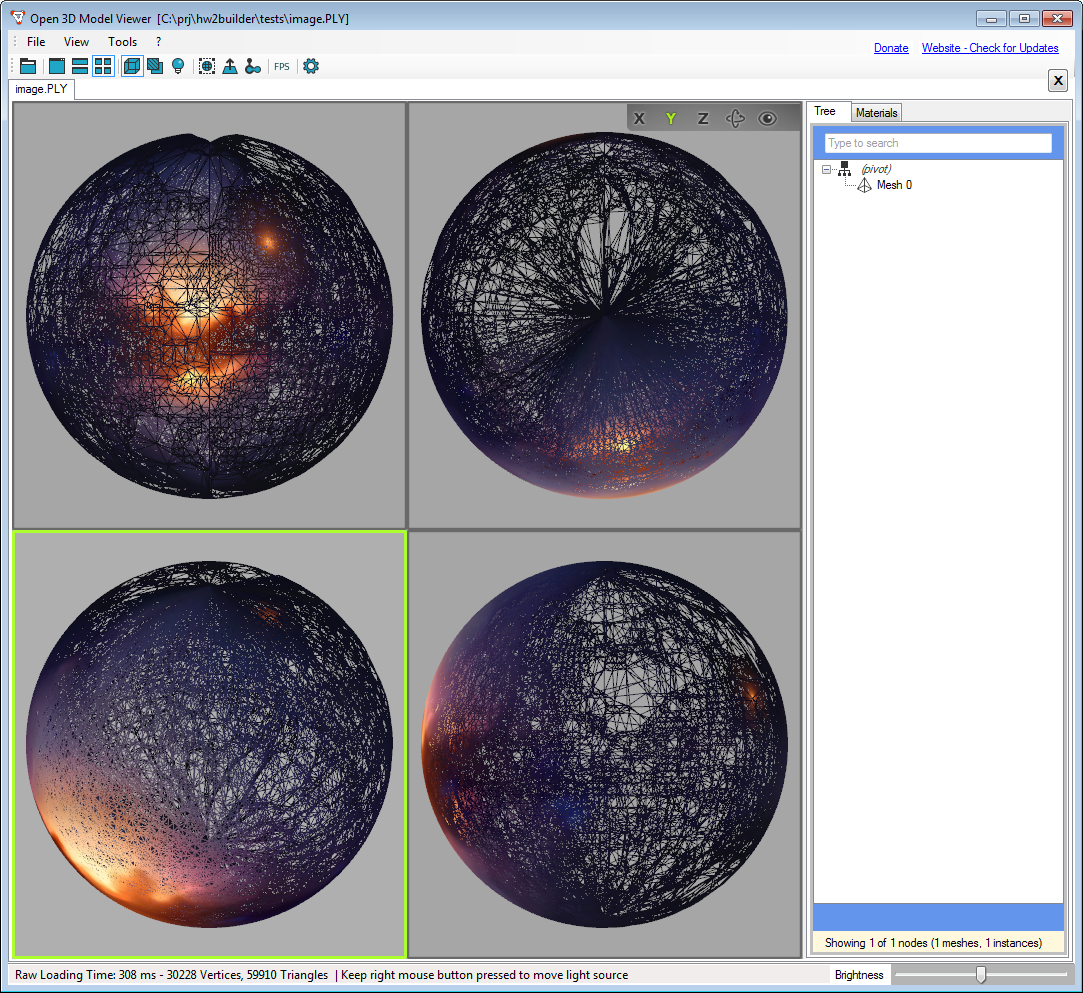This screenshot has height=993, width=1083.
Task: Open the Tools menu
Action: pyautogui.click(x=122, y=41)
